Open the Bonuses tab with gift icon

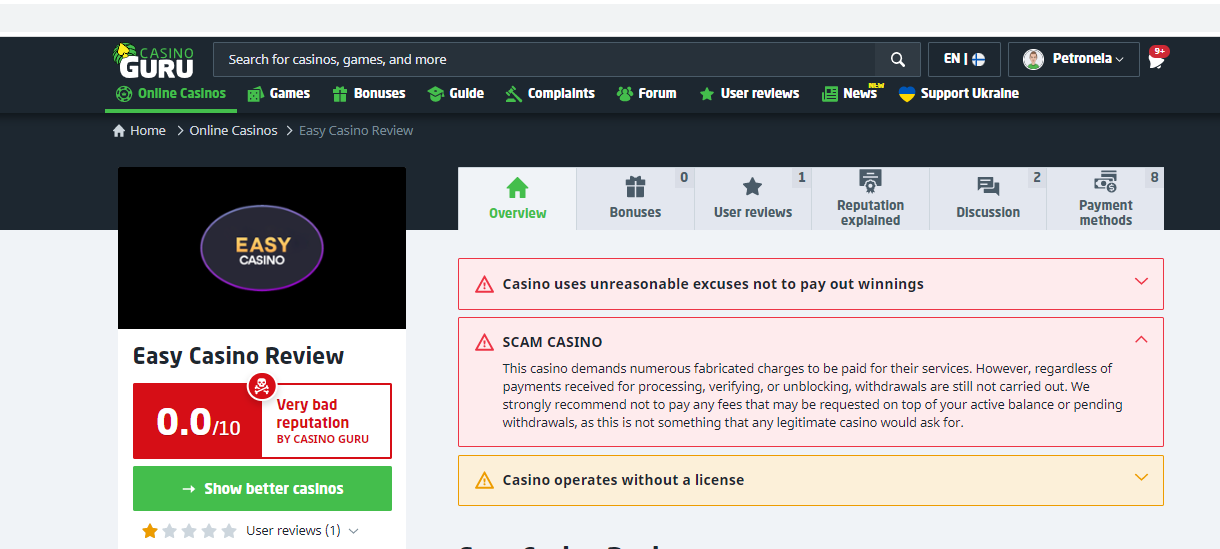pyautogui.click(x=635, y=199)
